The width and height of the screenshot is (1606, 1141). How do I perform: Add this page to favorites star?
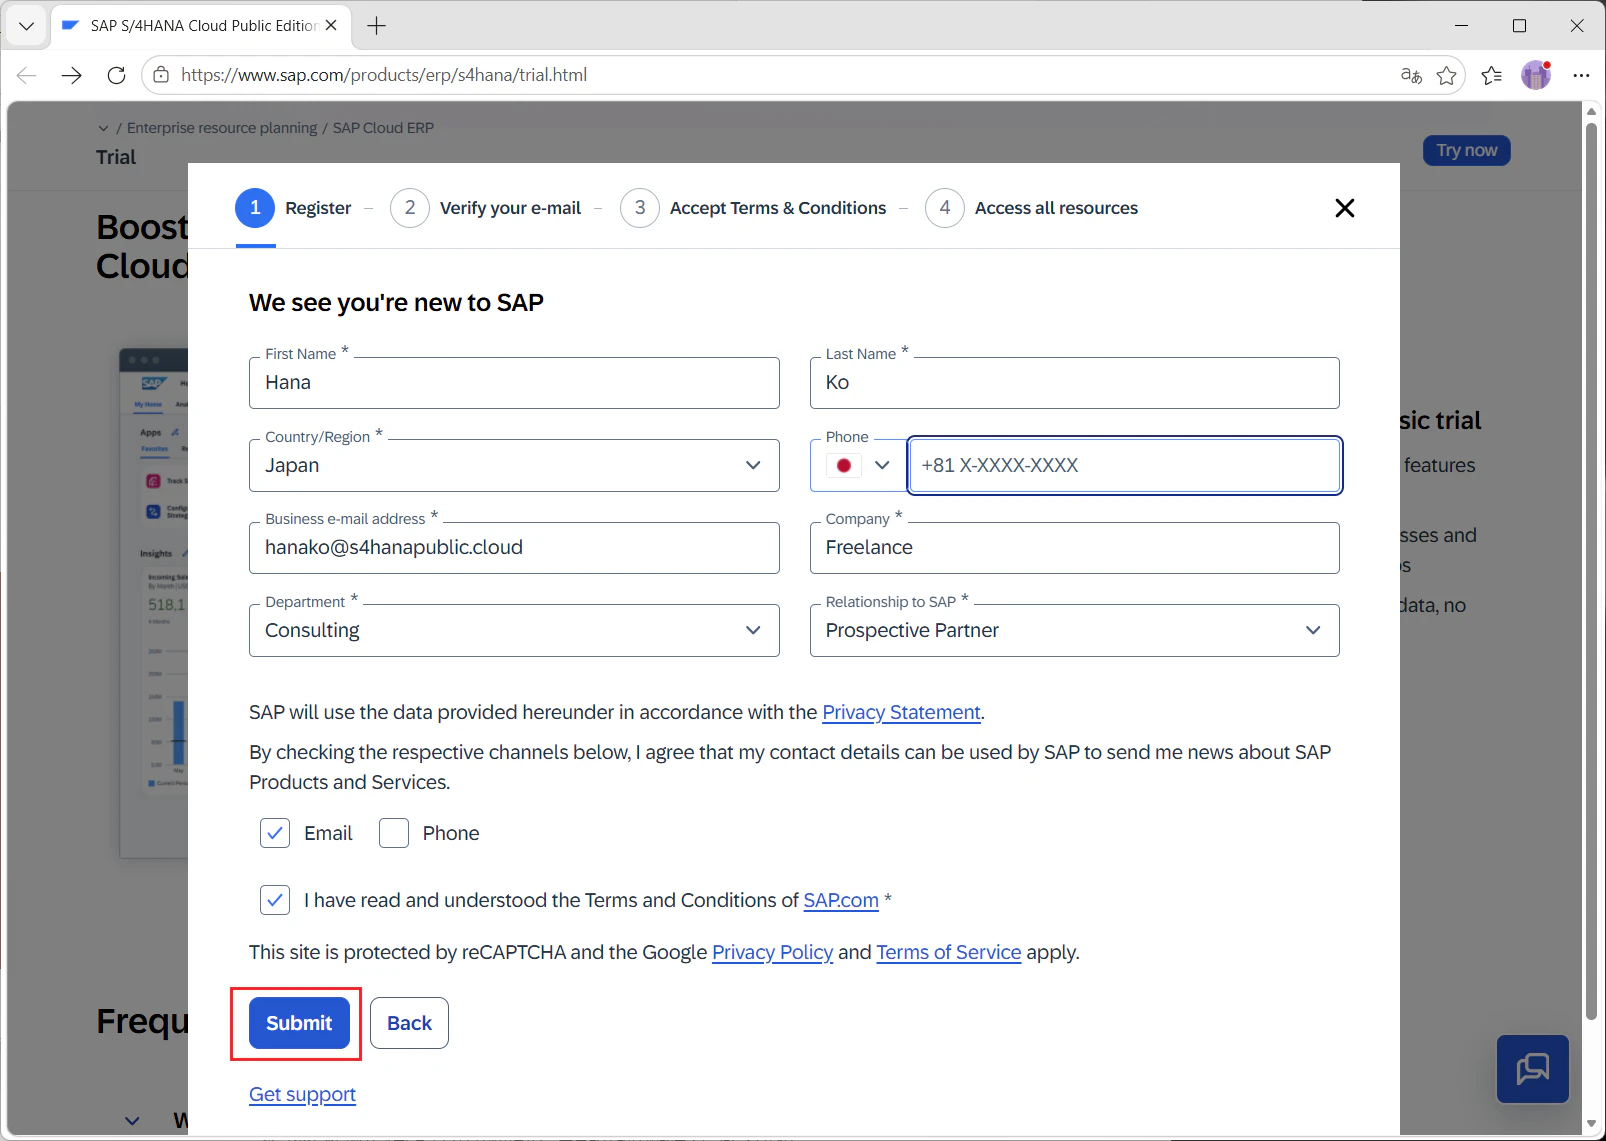pos(1446,75)
